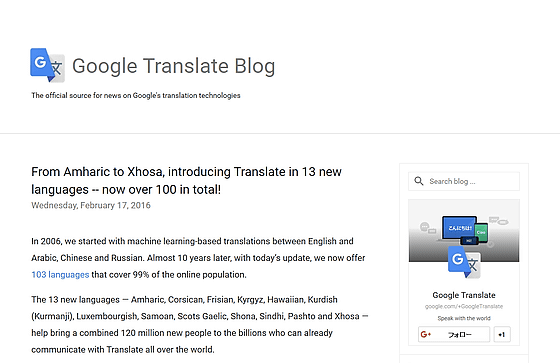
Task: Open google.com/+GoogleTranslate link
Action: coord(464,307)
